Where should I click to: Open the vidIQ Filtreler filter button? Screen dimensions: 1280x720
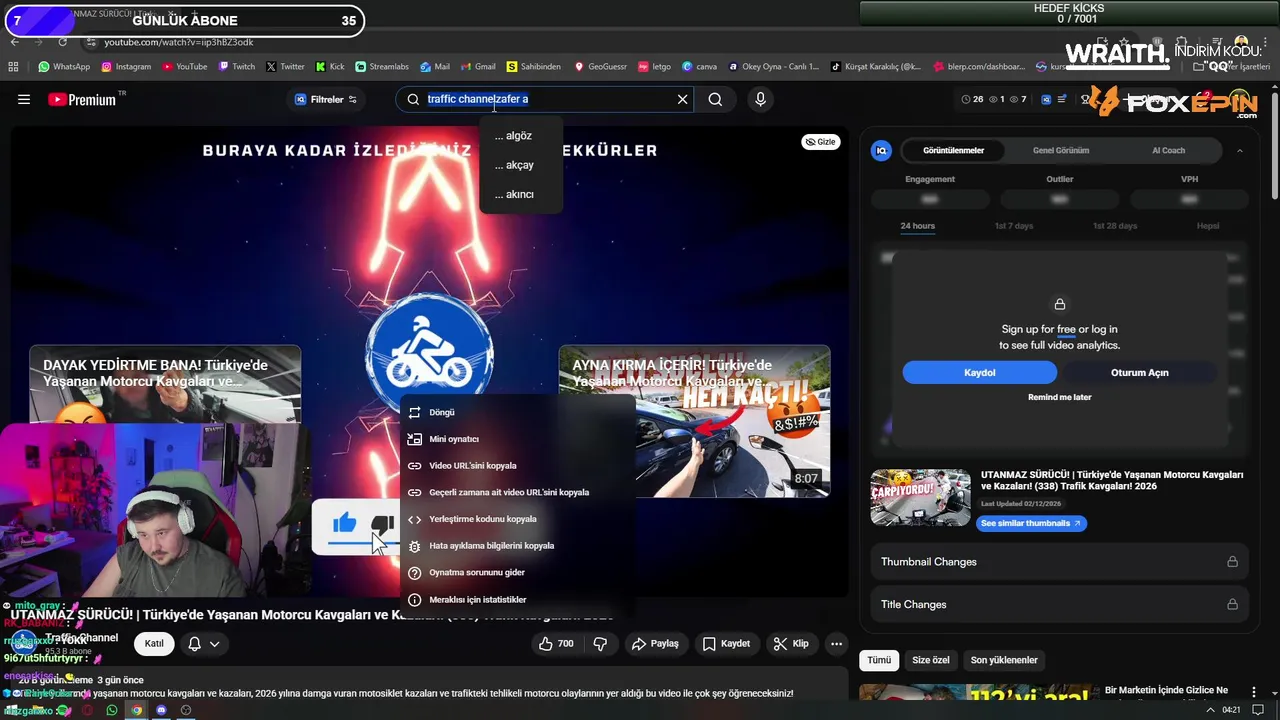[325, 99]
